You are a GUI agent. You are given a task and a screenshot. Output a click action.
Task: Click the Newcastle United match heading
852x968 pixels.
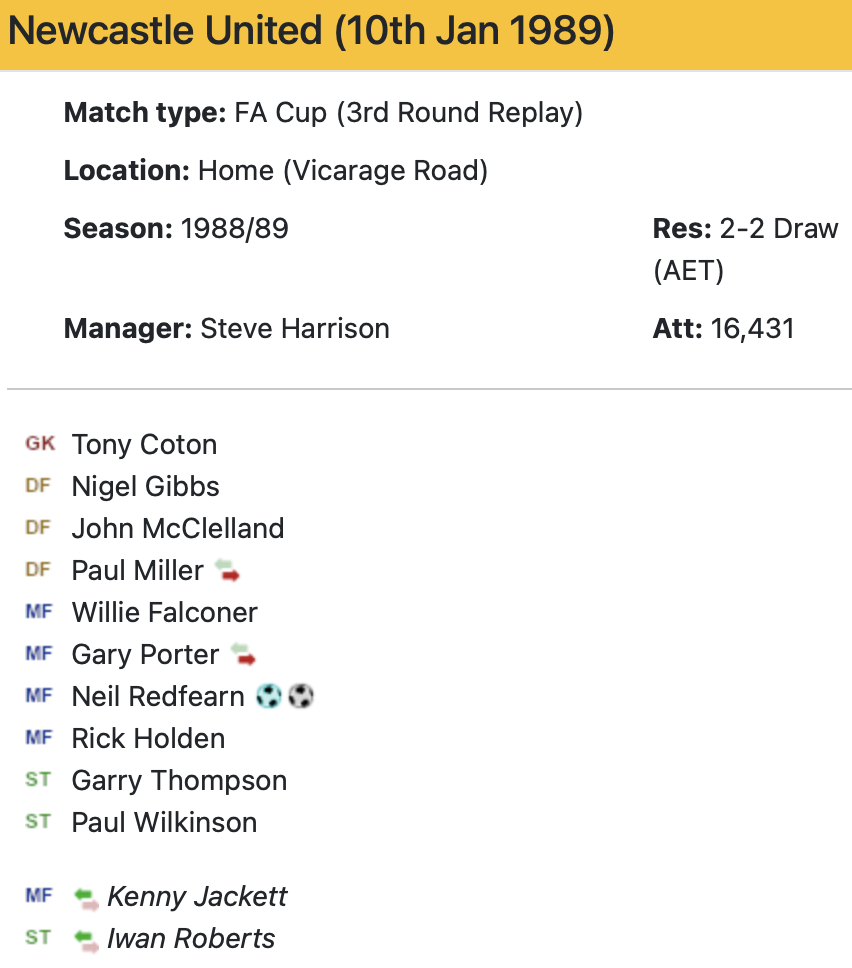(311, 33)
